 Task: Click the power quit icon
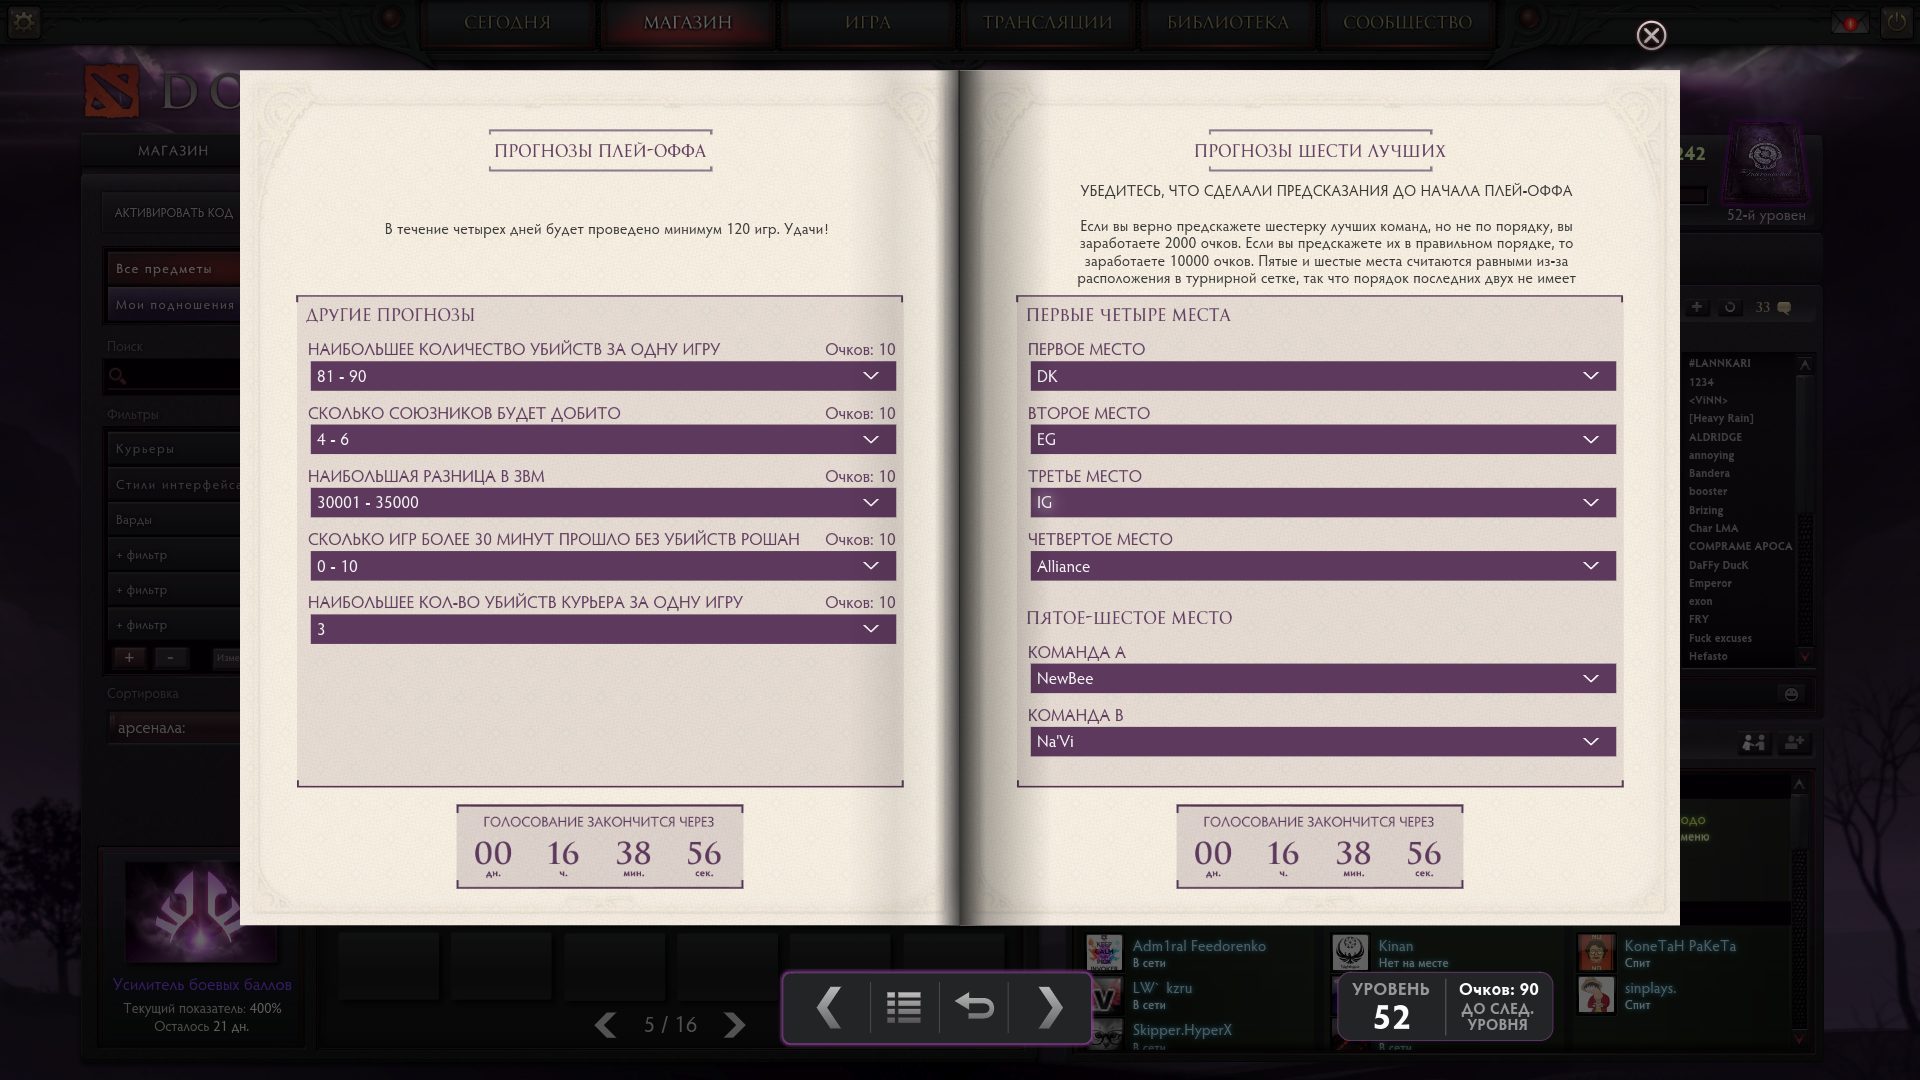coord(1896,22)
